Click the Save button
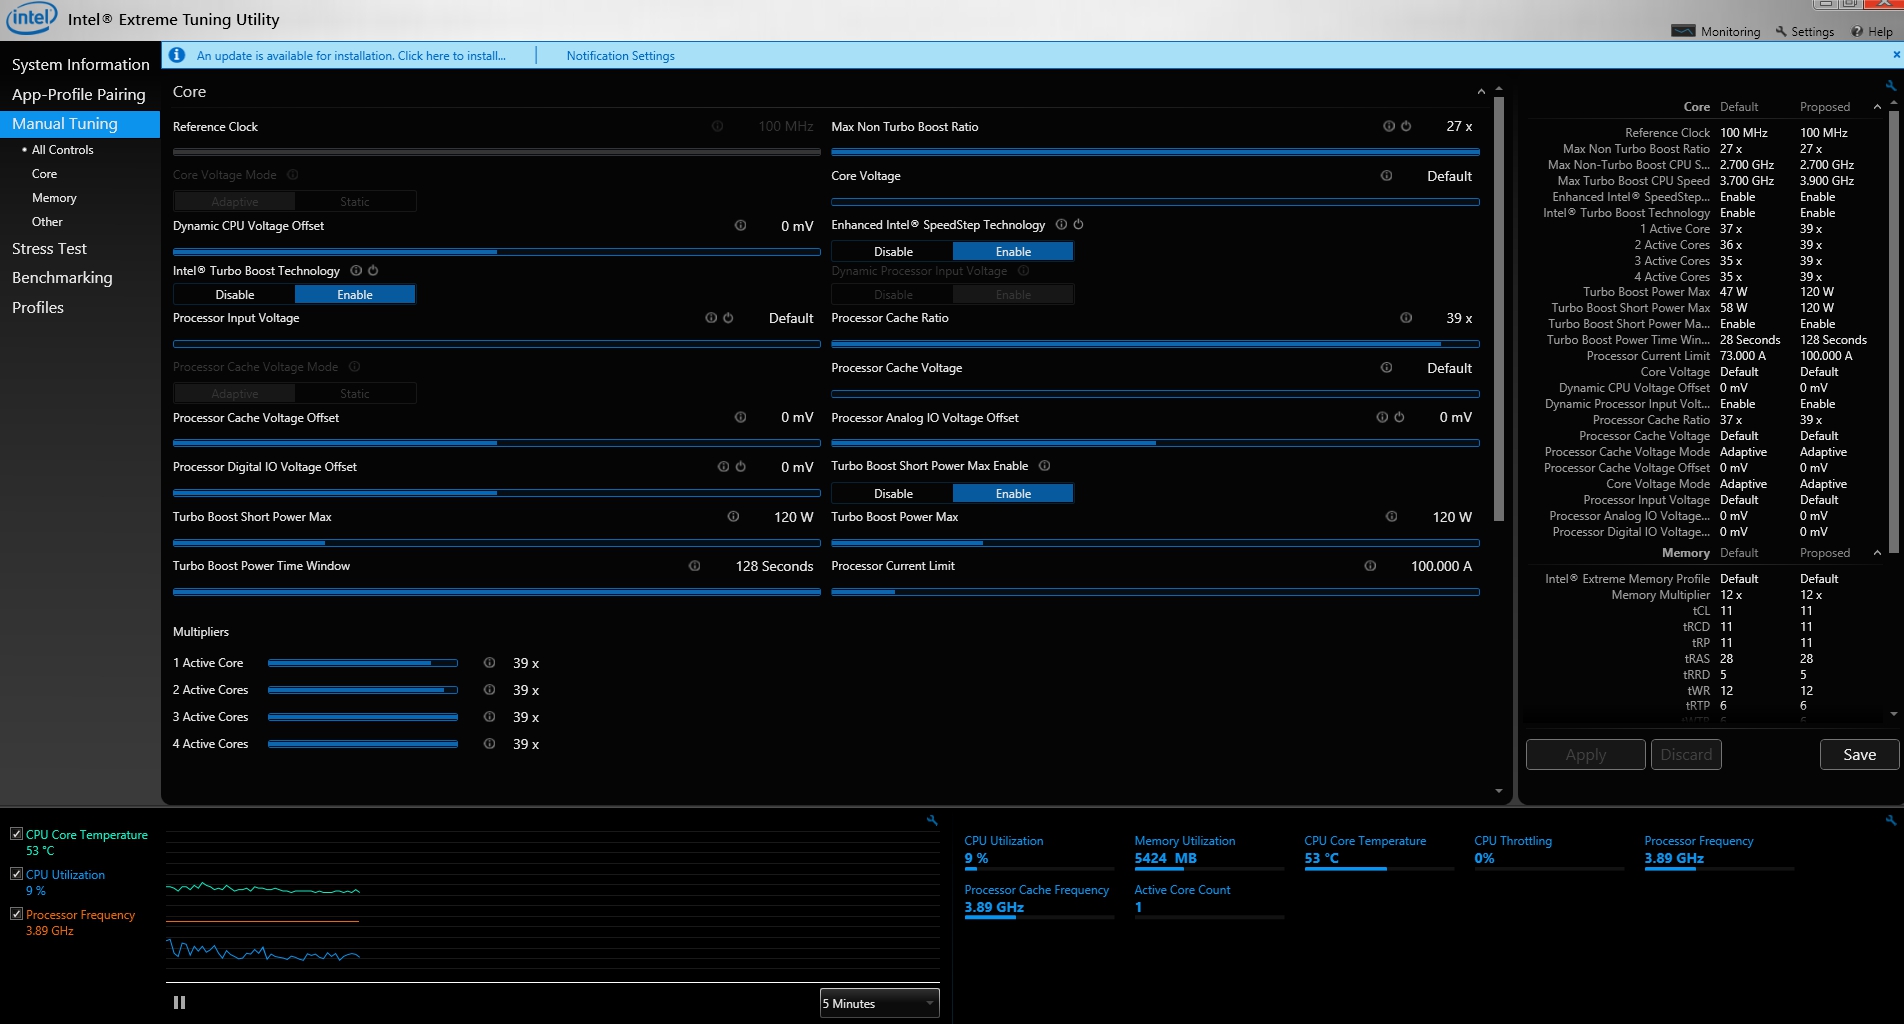The width and height of the screenshot is (1904, 1024). coord(1859,755)
